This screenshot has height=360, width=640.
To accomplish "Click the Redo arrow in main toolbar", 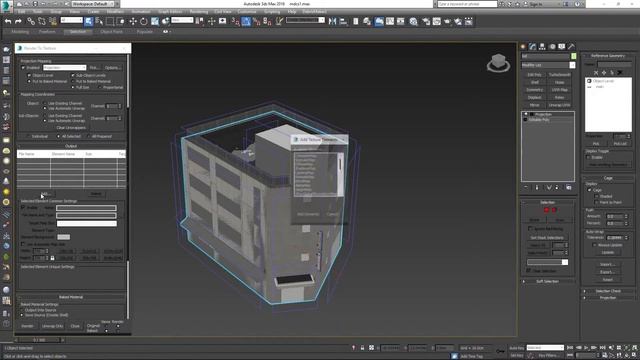I will (x=18, y=21).
